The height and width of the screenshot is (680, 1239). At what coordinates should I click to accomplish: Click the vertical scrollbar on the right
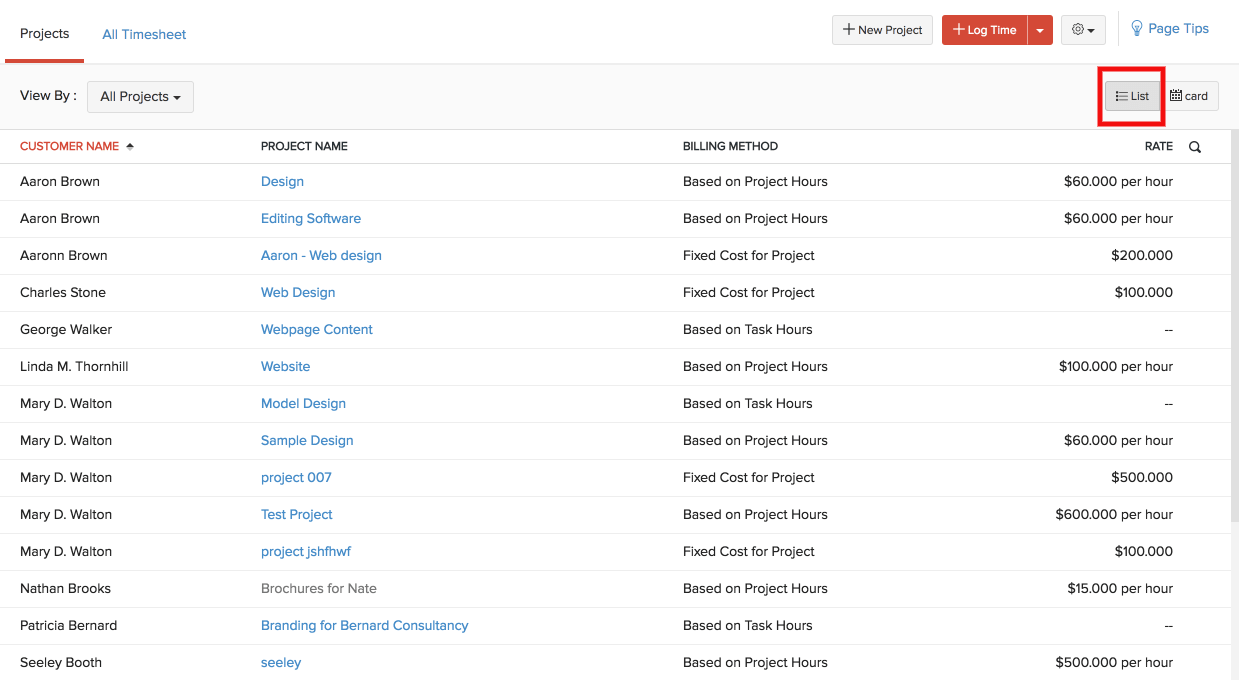pos(1234,330)
